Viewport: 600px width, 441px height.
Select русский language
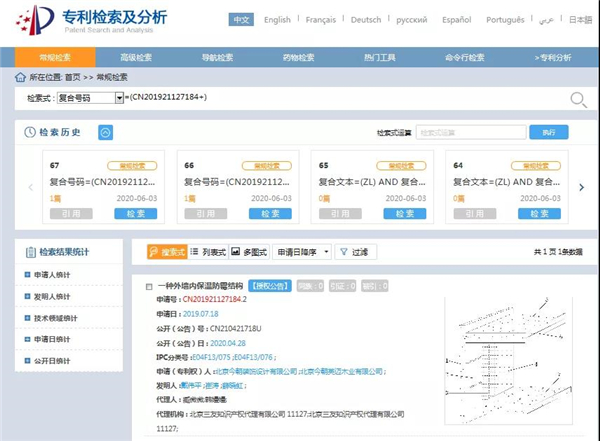(x=412, y=20)
